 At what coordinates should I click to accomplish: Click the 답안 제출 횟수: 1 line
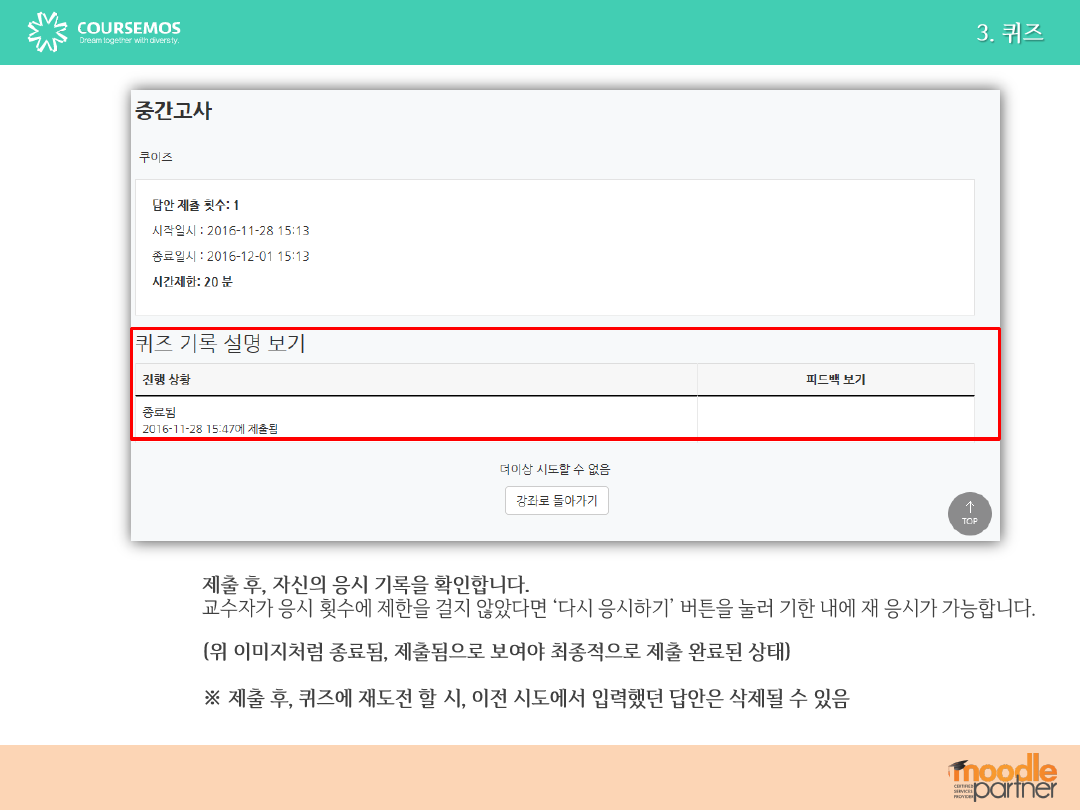point(195,205)
